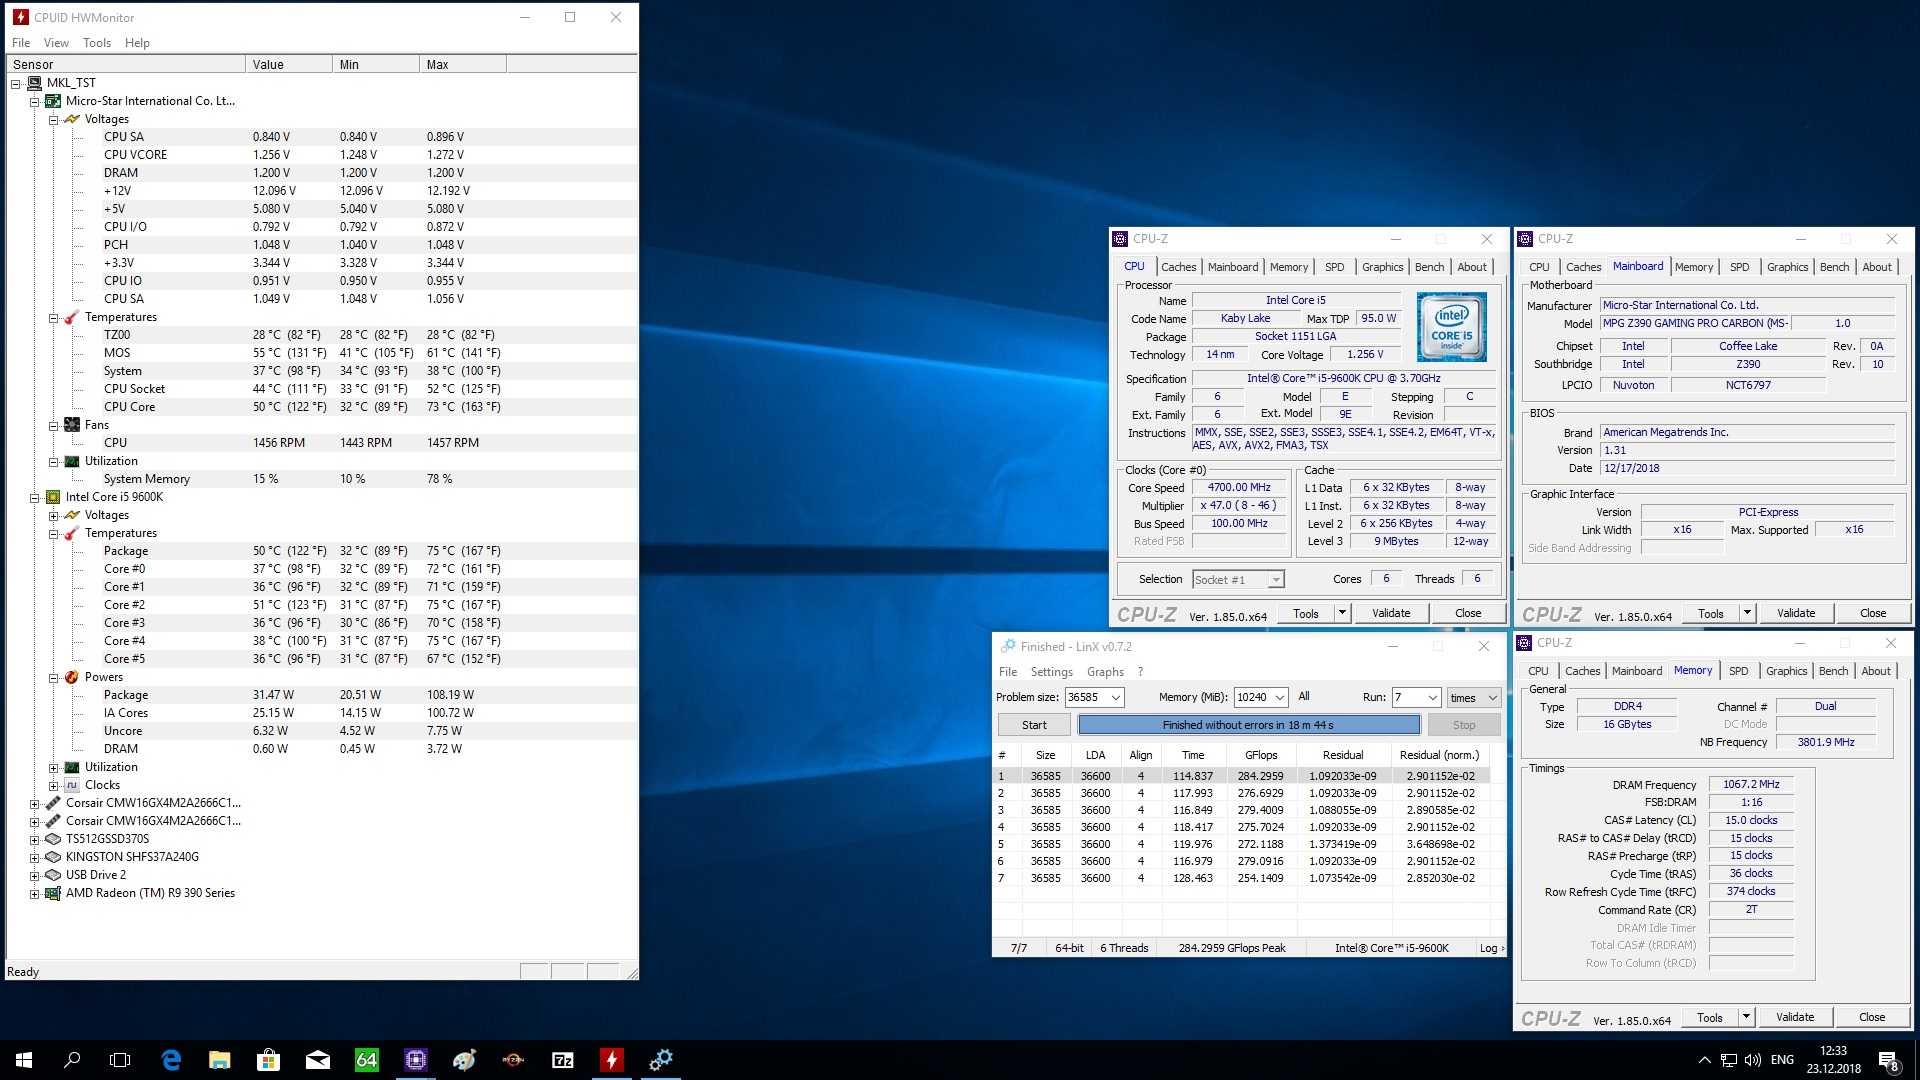Open the 7-Zip taskbar icon

tap(563, 1060)
